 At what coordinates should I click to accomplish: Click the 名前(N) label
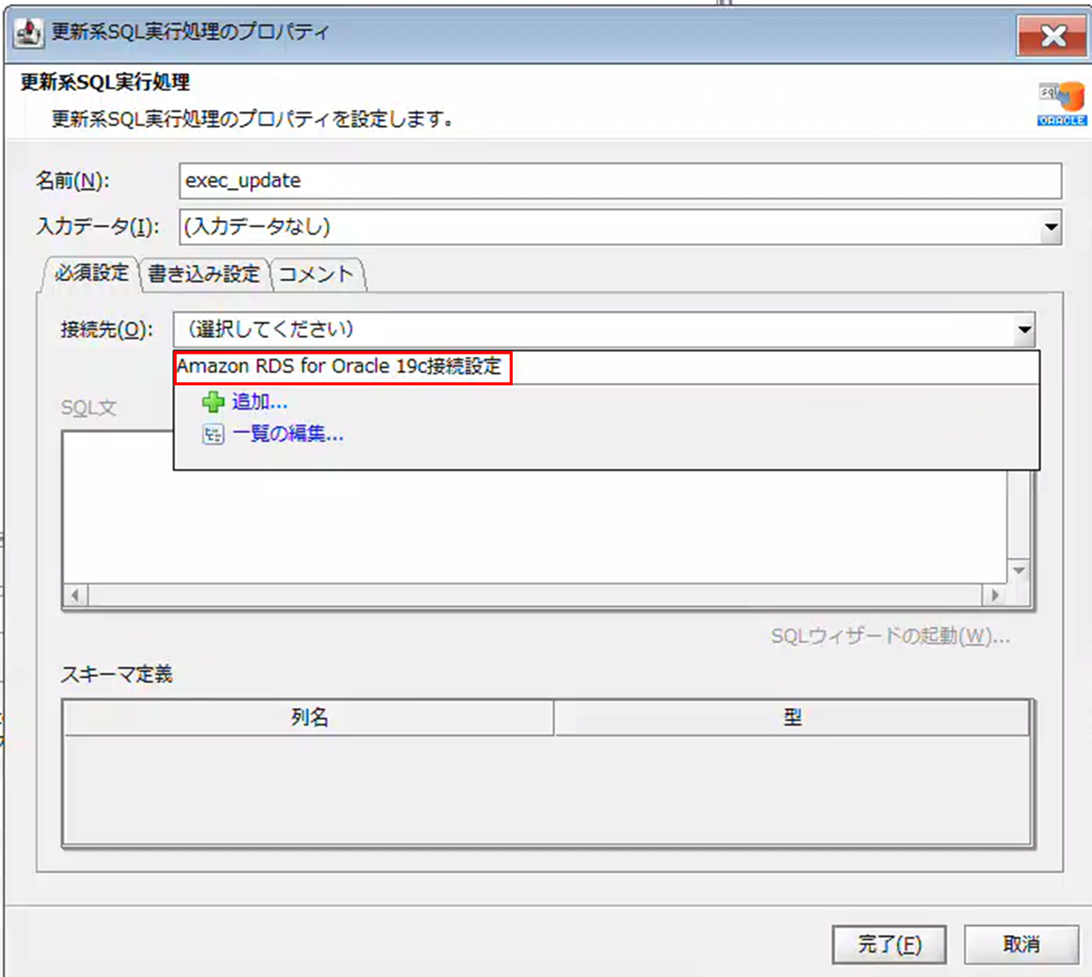[72, 181]
